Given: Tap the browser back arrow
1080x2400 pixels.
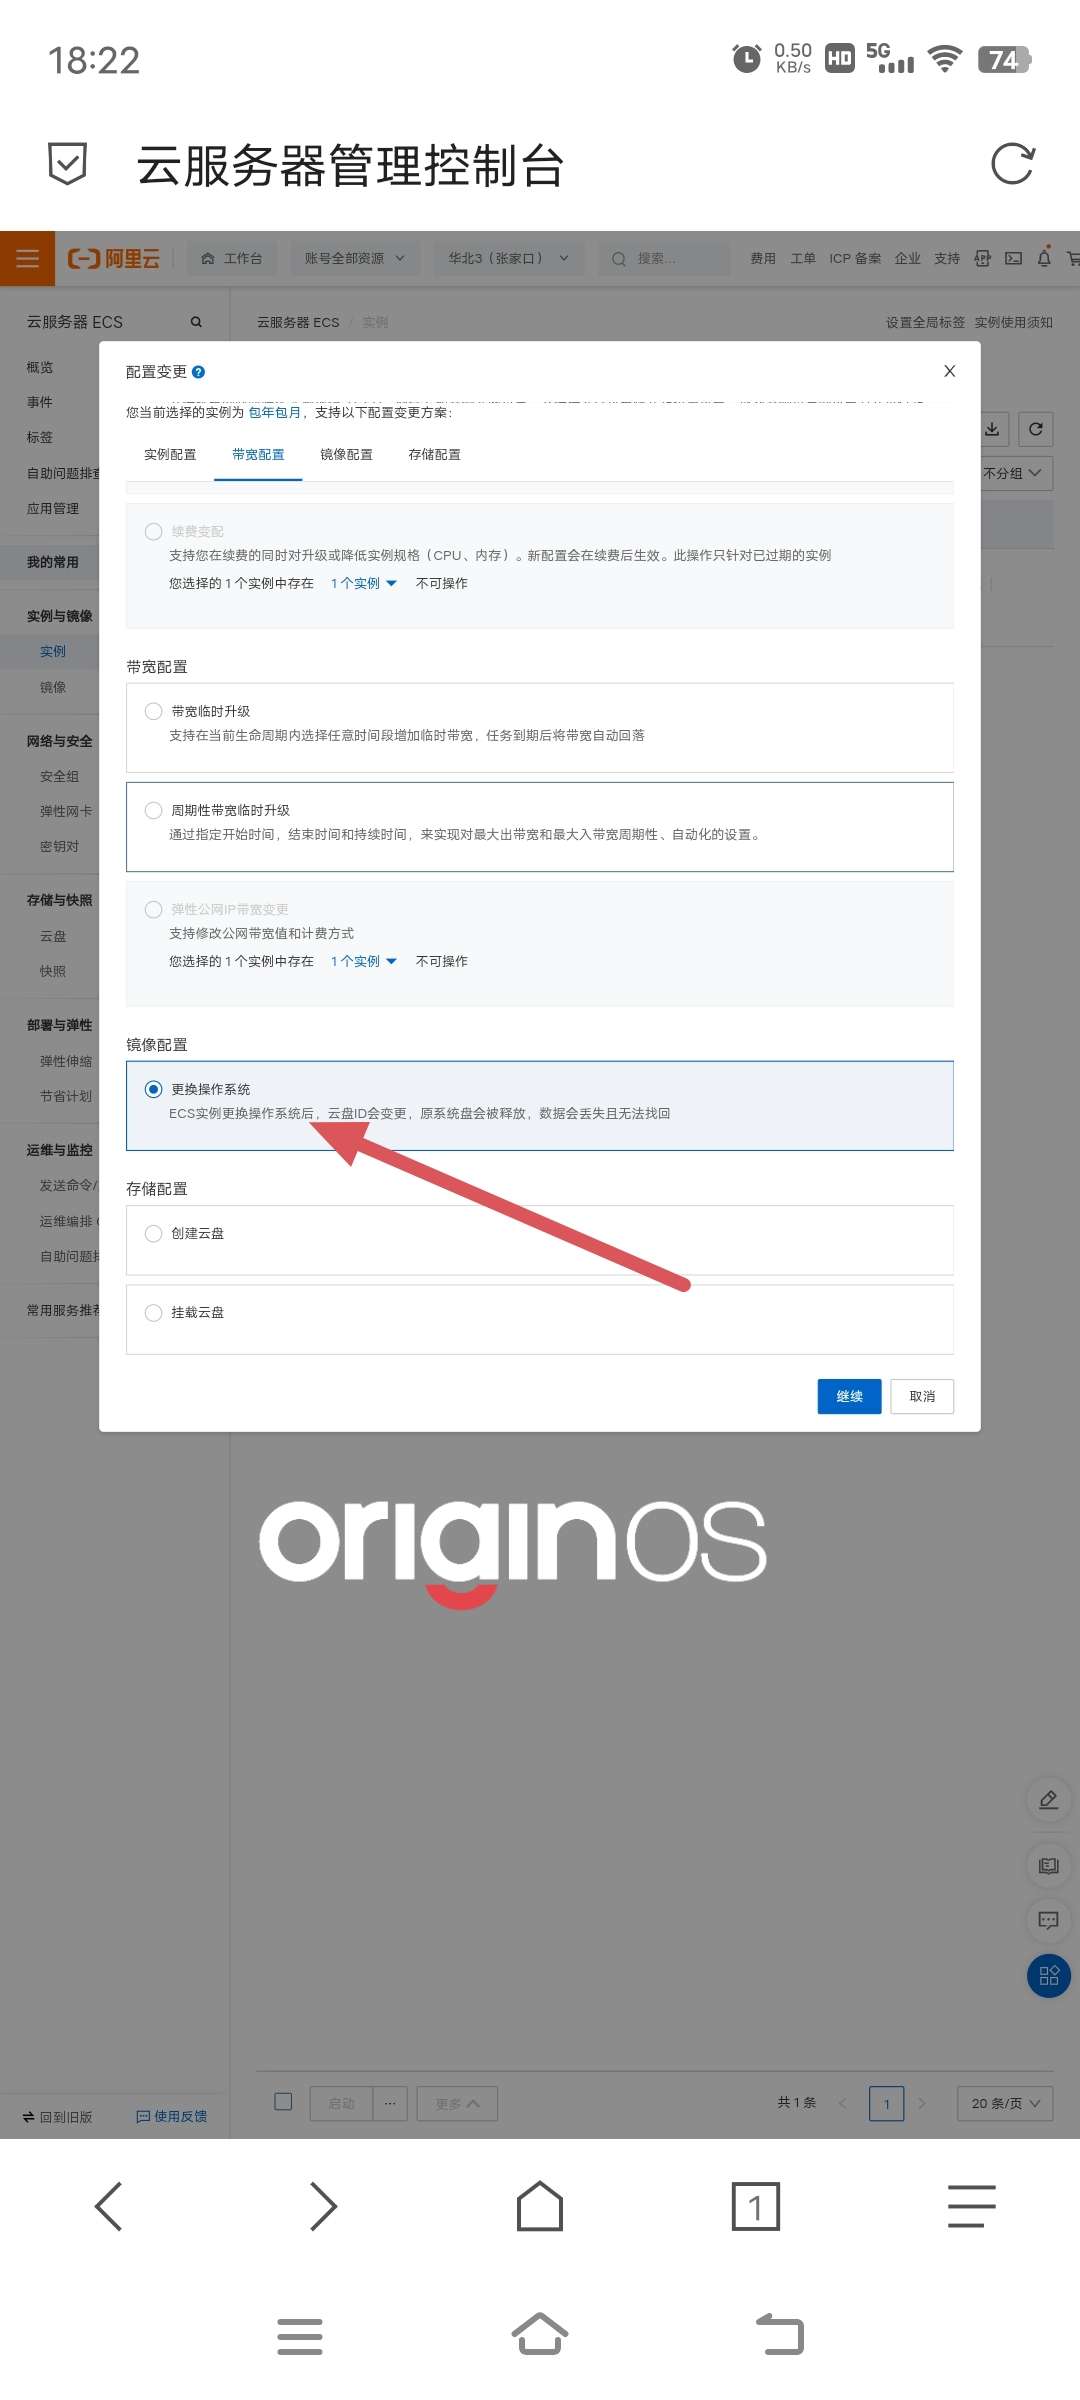Looking at the screenshot, I should (108, 2206).
